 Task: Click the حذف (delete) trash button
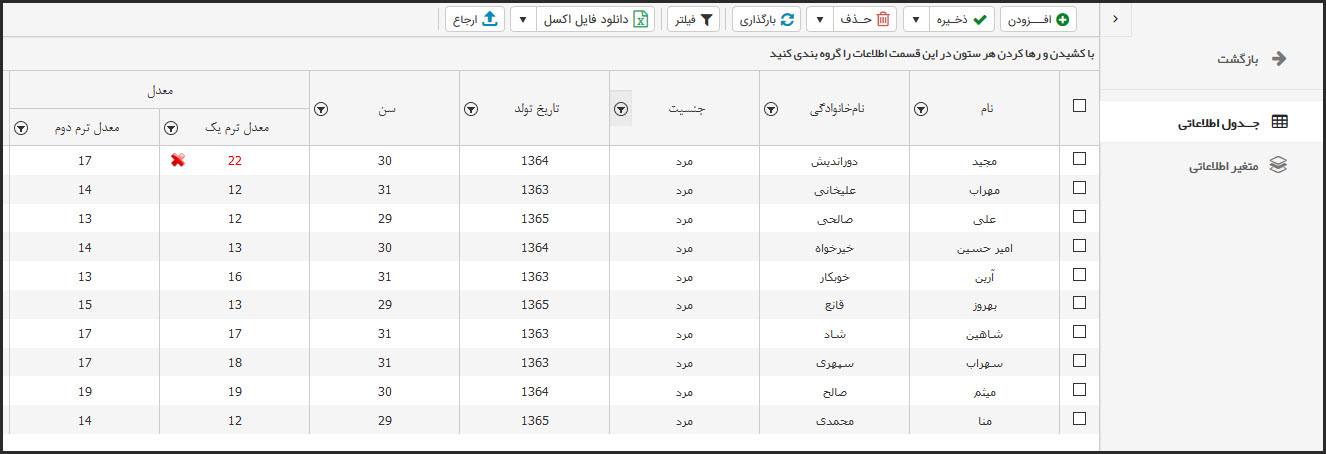click(x=865, y=19)
